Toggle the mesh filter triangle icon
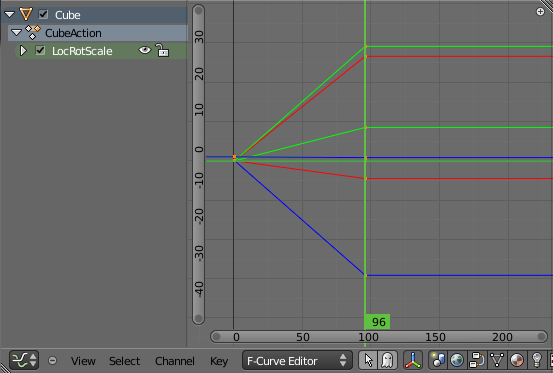553x373 pixels. tap(497, 360)
